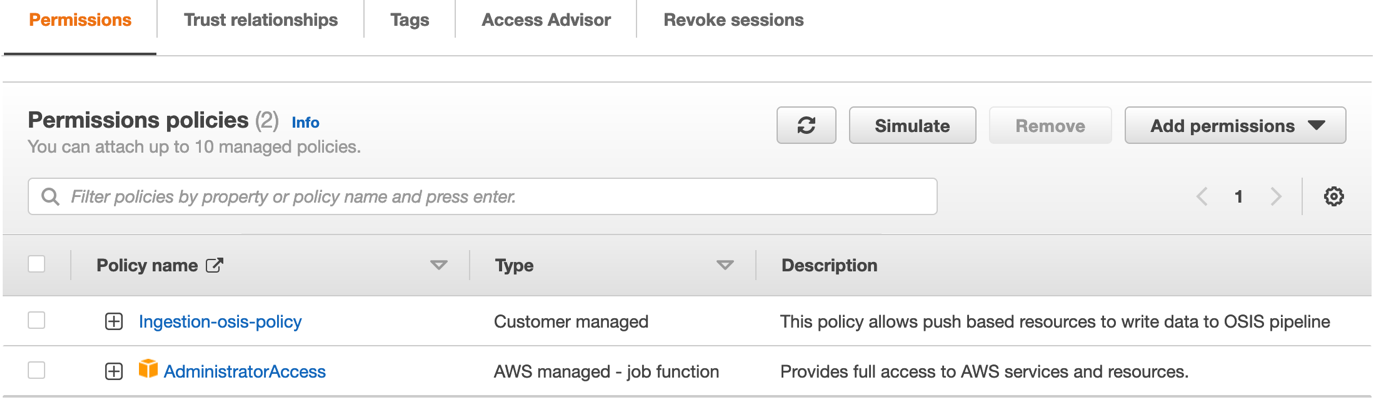The width and height of the screenshot is (1378, 404).
Task: Click the Info link beside Permissions policies
Action: (305, 122)
